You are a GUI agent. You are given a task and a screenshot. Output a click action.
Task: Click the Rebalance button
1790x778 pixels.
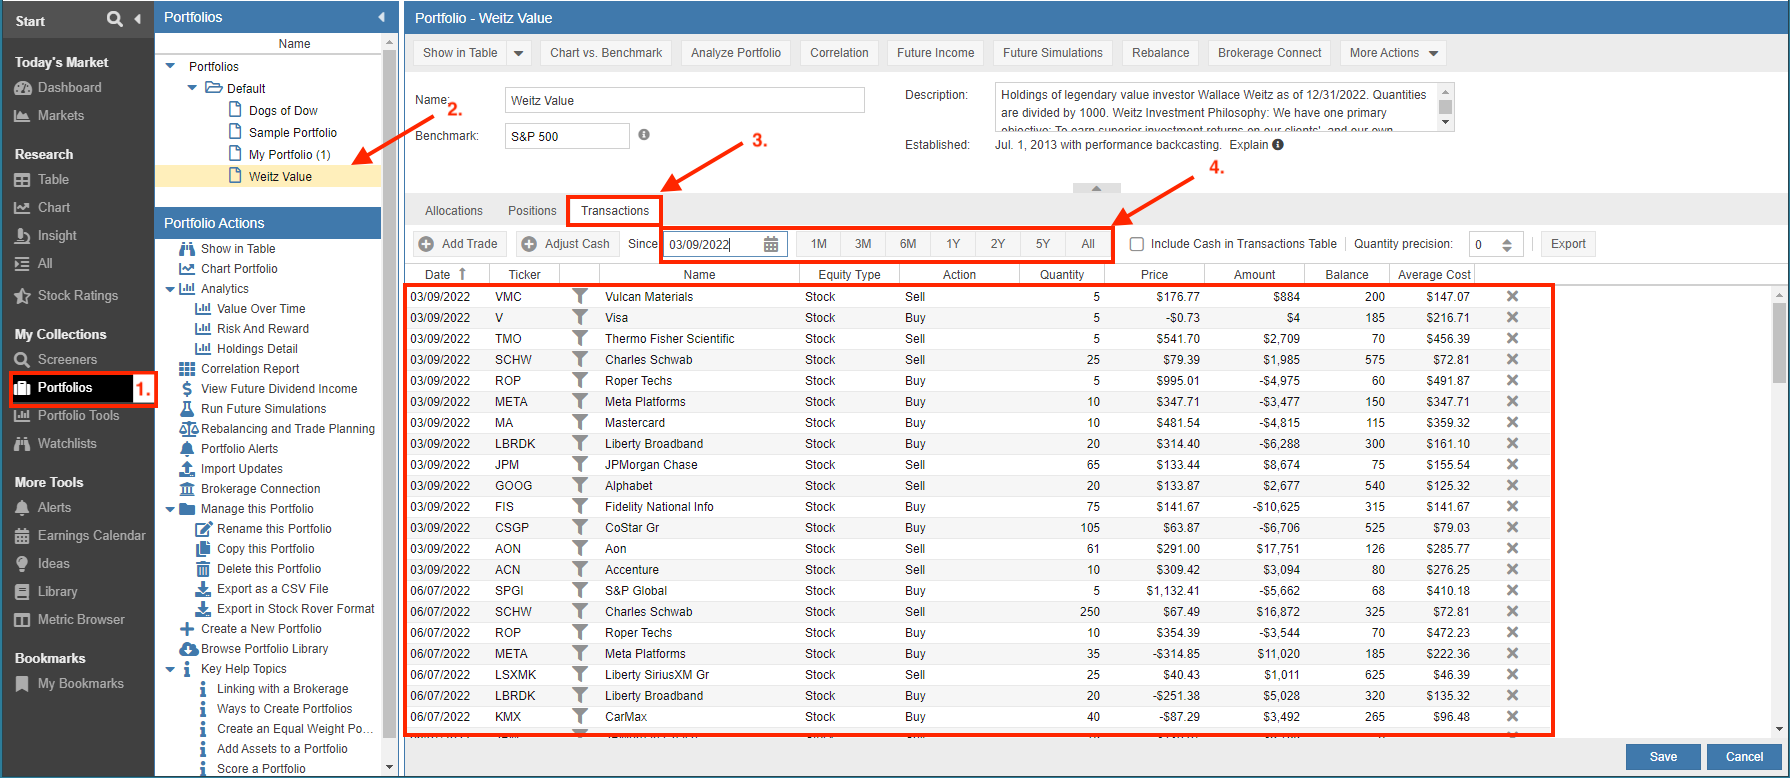click(1161, 53)
